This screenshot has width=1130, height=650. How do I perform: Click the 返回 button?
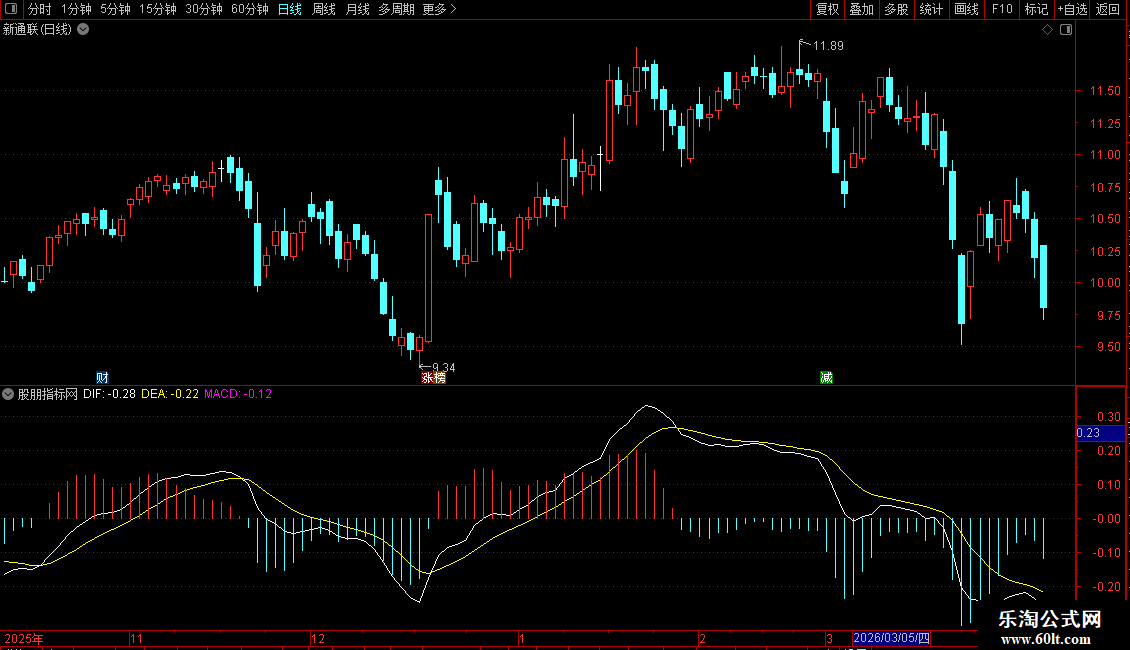(x=1108, y=9)
